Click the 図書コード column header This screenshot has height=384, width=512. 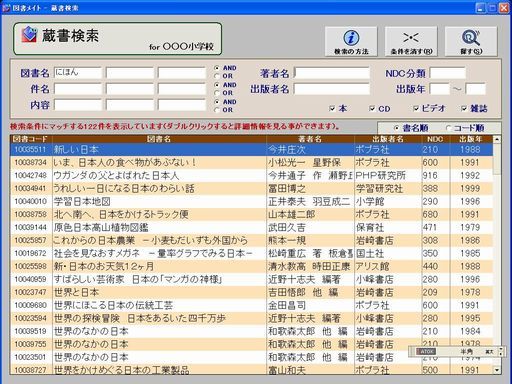click(x=31, y=139)
